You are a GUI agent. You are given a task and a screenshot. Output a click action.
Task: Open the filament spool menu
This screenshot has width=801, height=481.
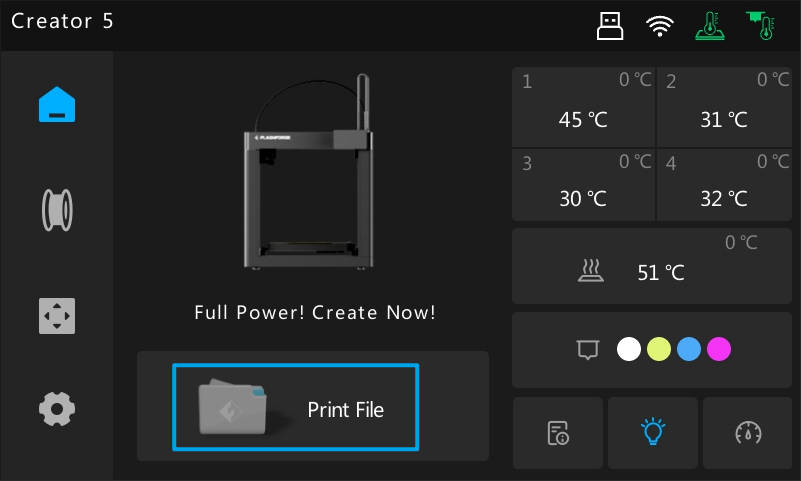[x=57, y=210]
